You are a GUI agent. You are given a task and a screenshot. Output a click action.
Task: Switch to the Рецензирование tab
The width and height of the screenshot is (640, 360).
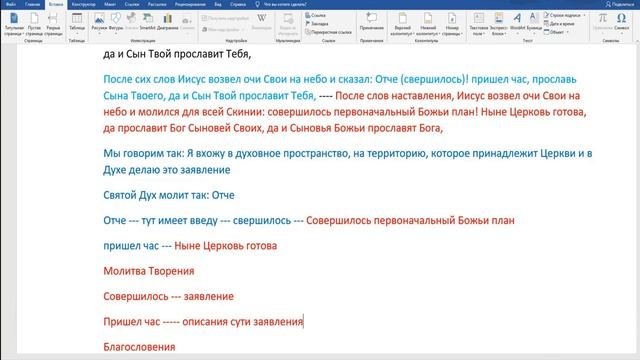click(x=190, y=4)
